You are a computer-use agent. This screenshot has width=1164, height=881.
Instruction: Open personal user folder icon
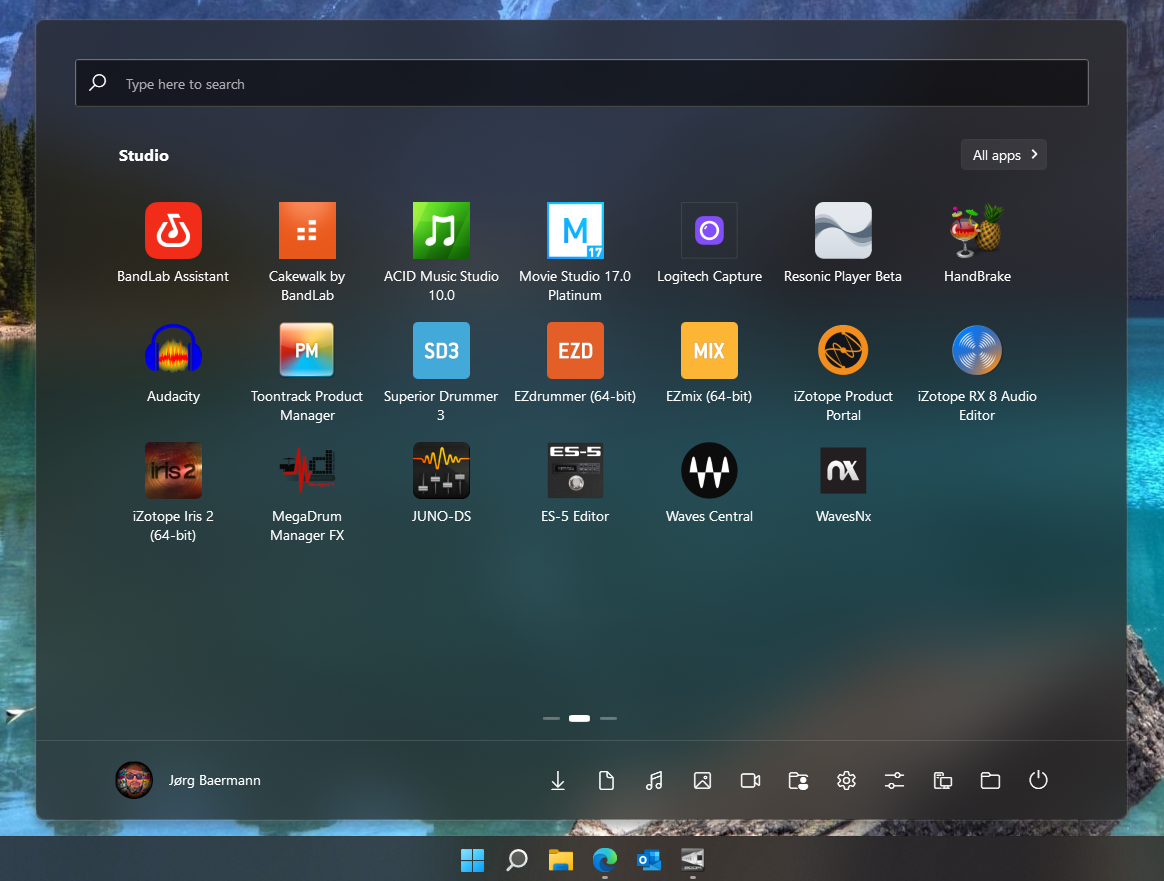point(798,780)
